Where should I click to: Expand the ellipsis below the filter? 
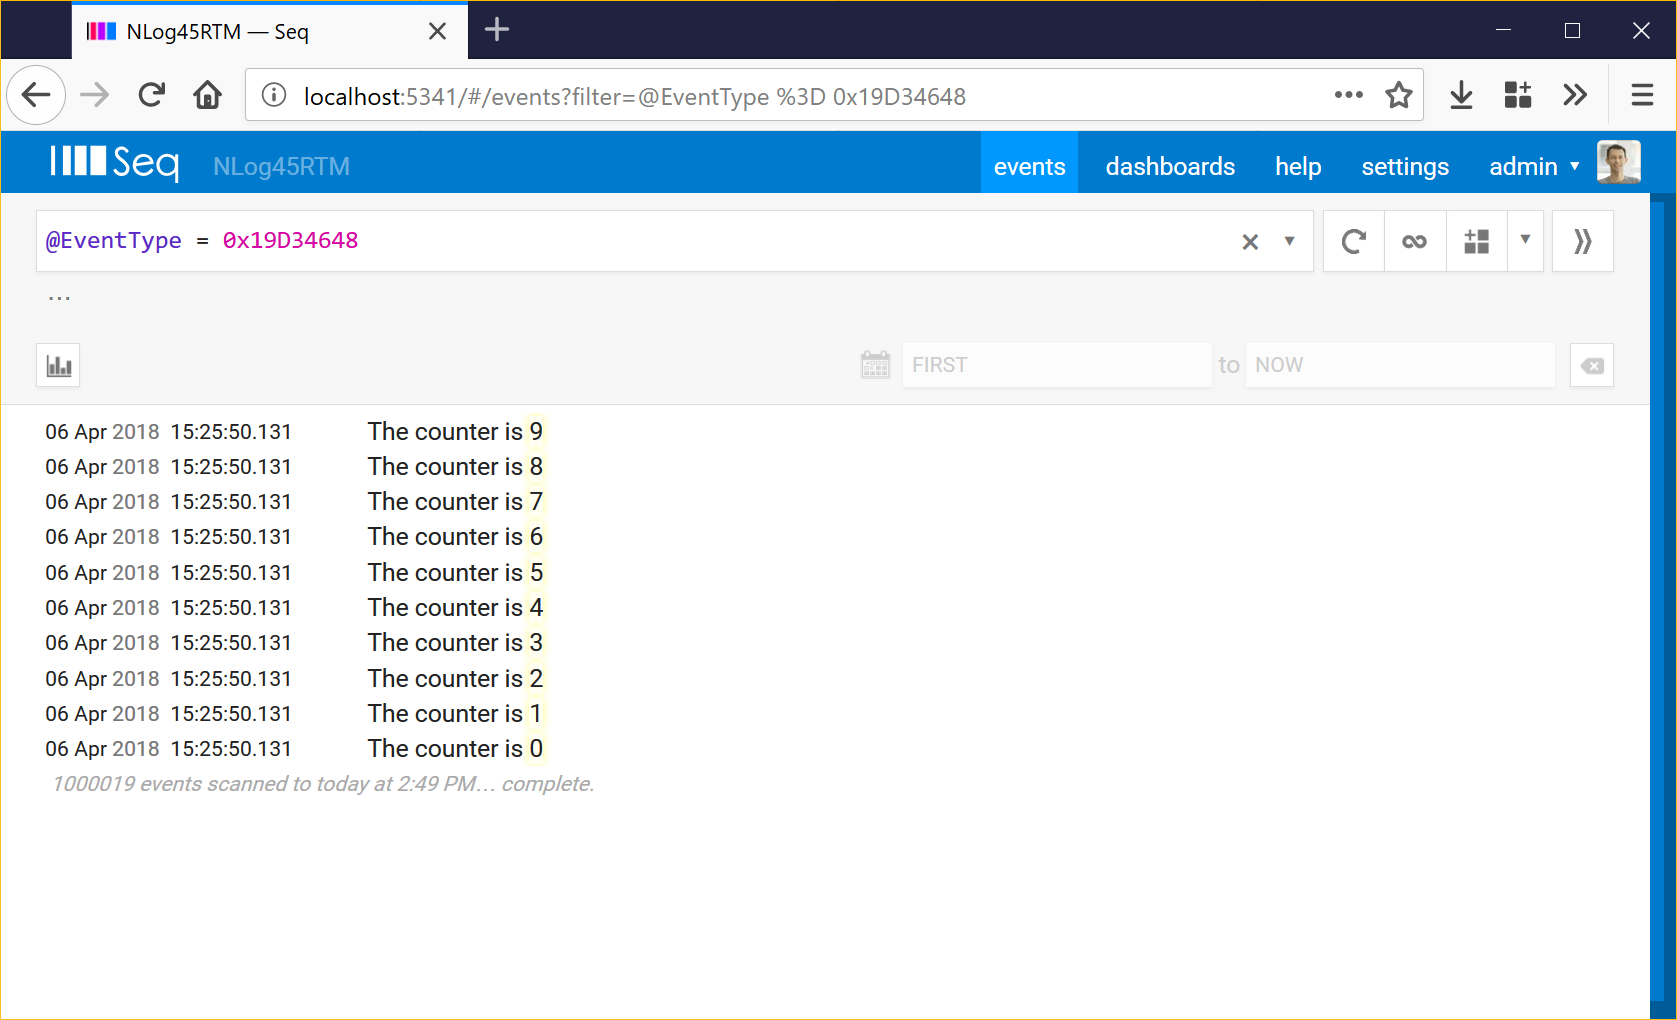tap(59, 298)
